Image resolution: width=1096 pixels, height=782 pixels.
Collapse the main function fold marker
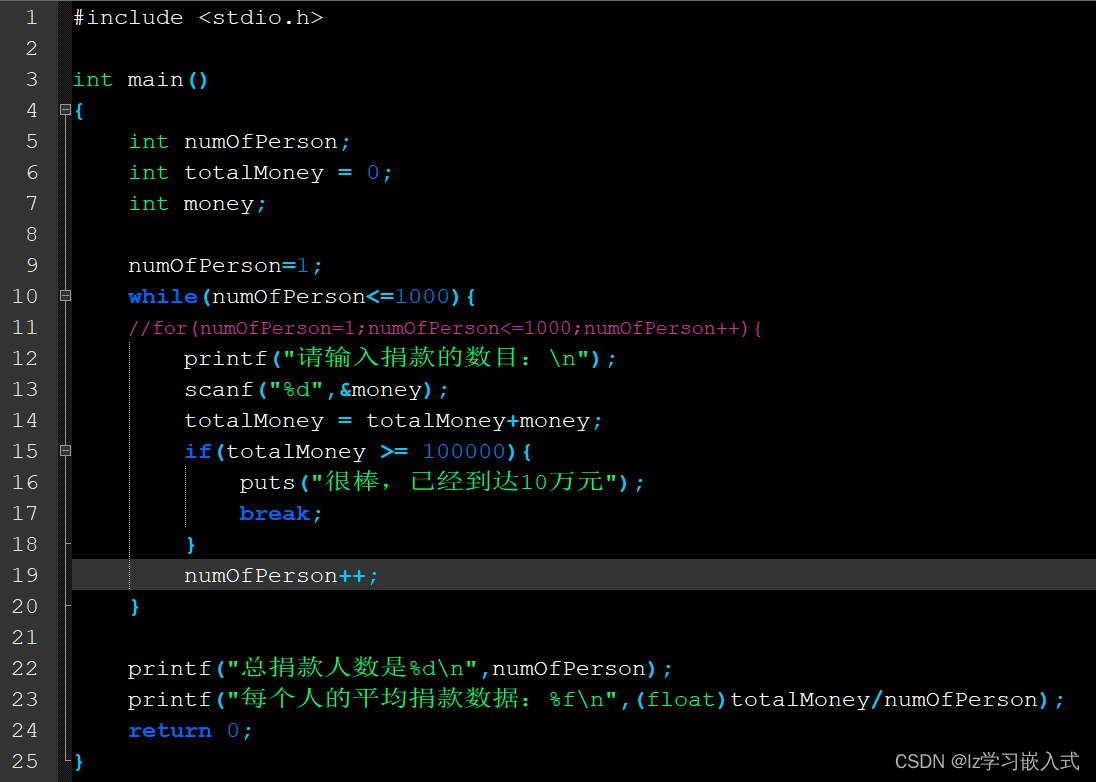63,110
